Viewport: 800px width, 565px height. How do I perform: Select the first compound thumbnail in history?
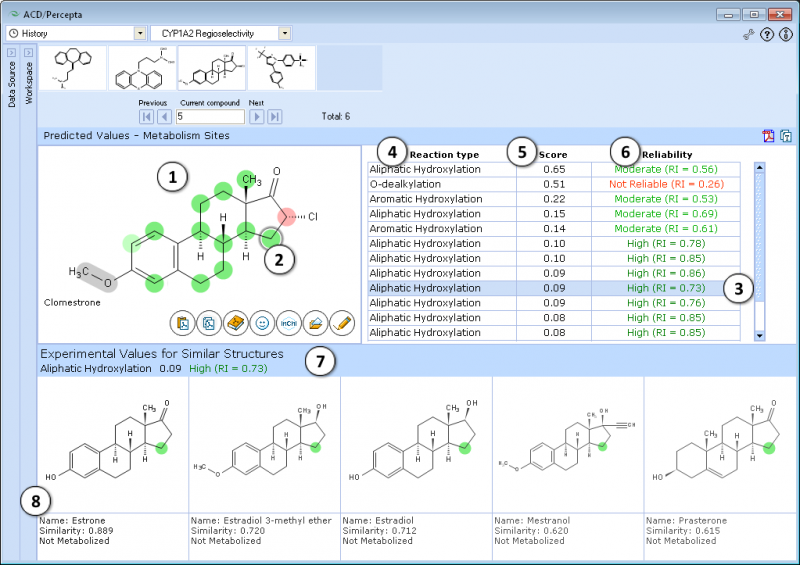pos(72,68)
